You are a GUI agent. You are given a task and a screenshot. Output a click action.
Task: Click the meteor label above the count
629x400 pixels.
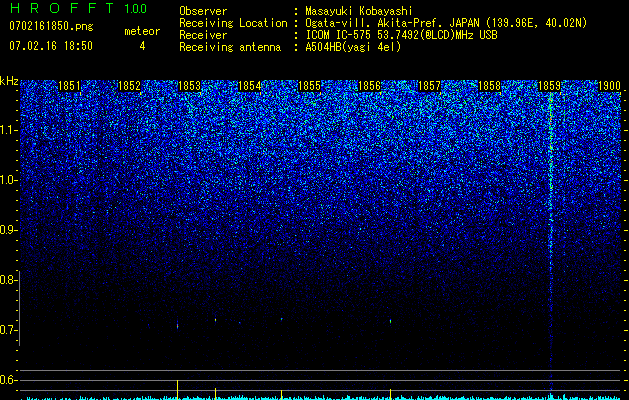(142, 31)
